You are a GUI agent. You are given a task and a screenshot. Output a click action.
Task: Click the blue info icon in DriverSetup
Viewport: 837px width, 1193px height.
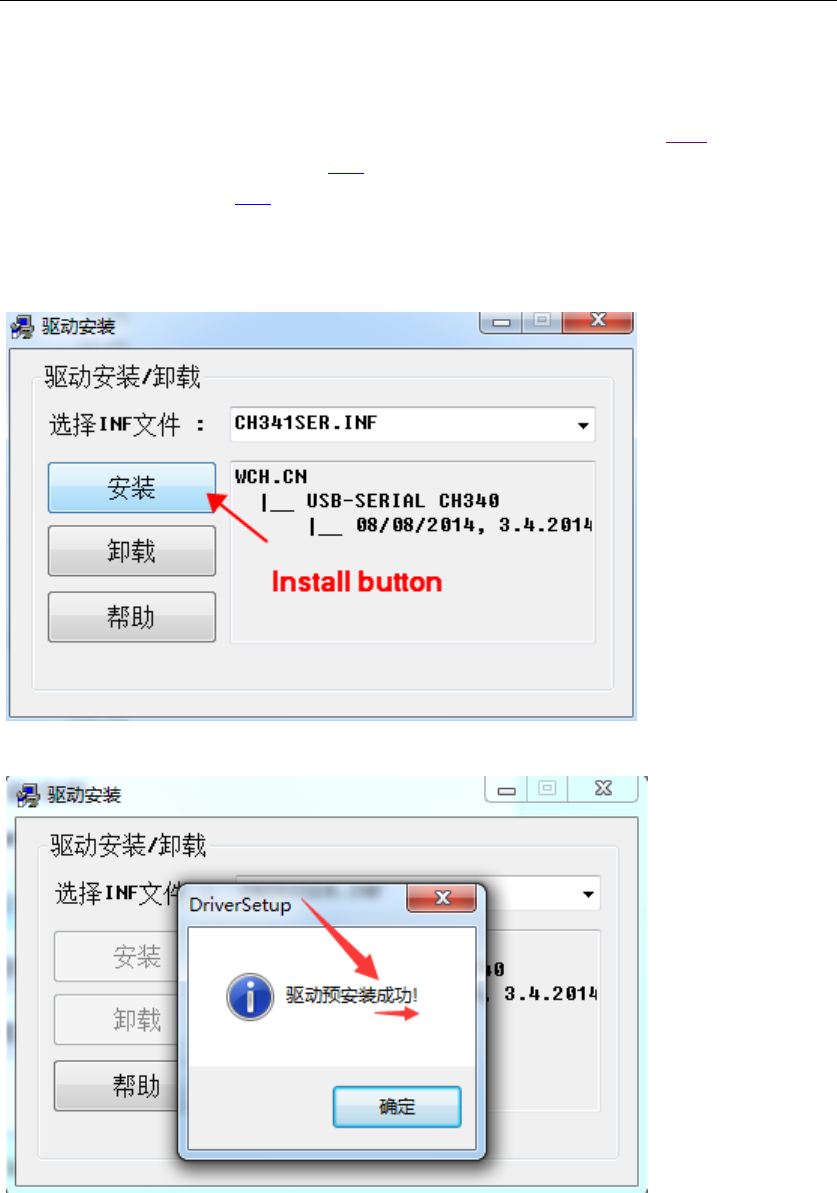[250, 997]
